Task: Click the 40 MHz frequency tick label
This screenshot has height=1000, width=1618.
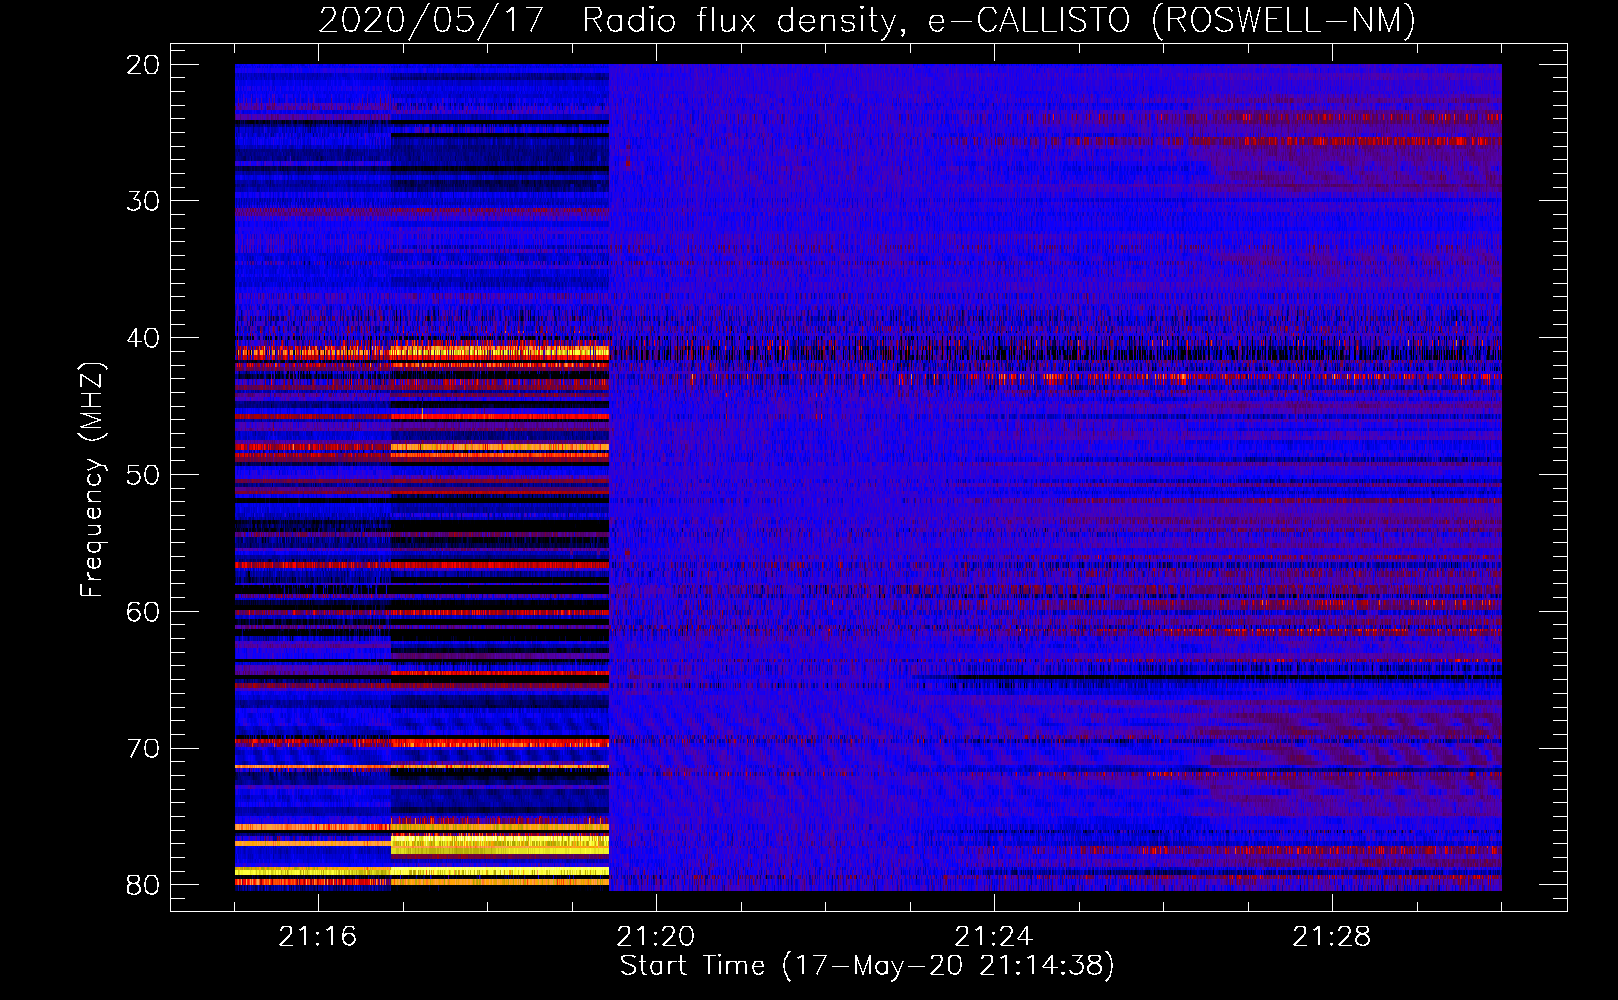Action: click(x=143, y=338)
